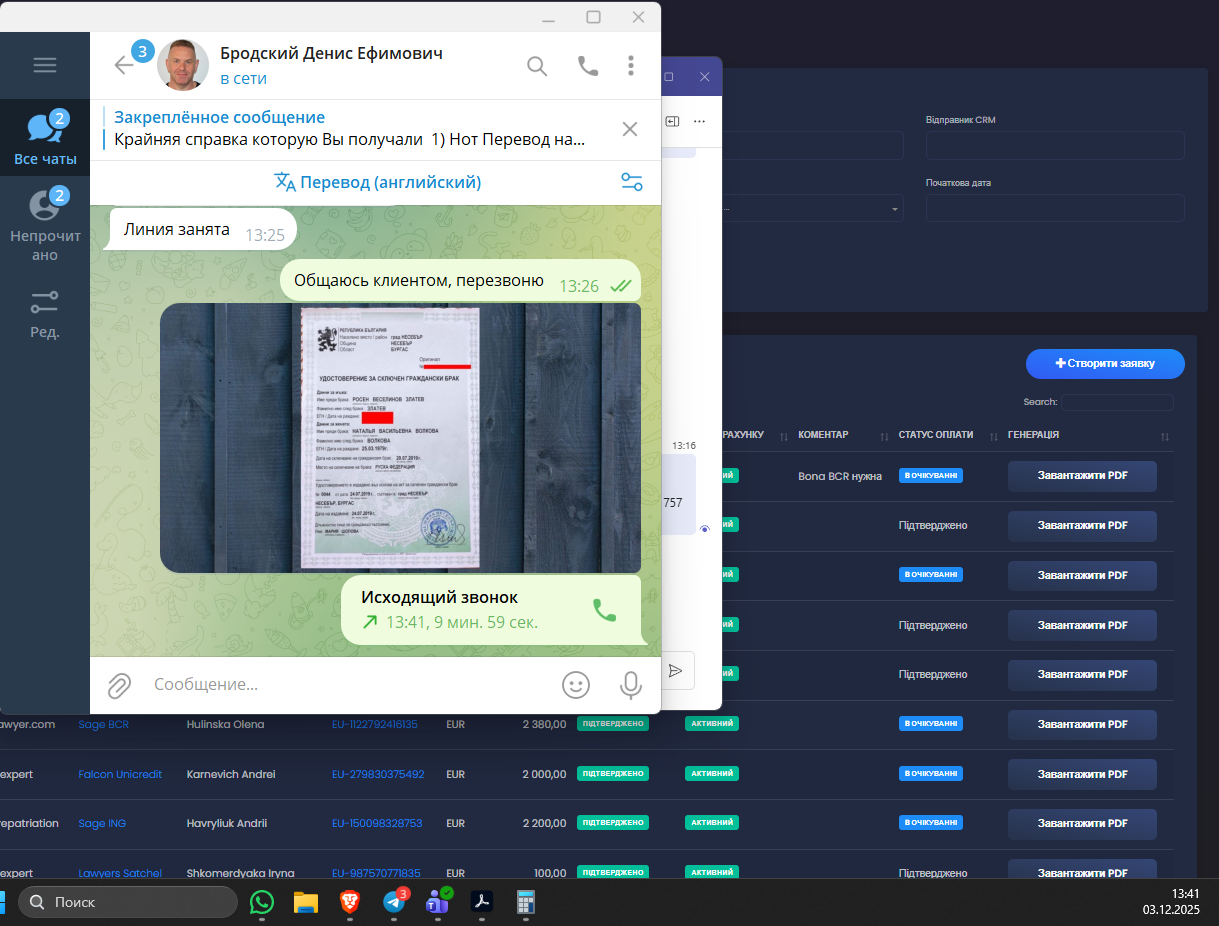Screen dimensions: 1219x926
Task: Open translation settings sliders icon
Action: [x=632, y=182]
